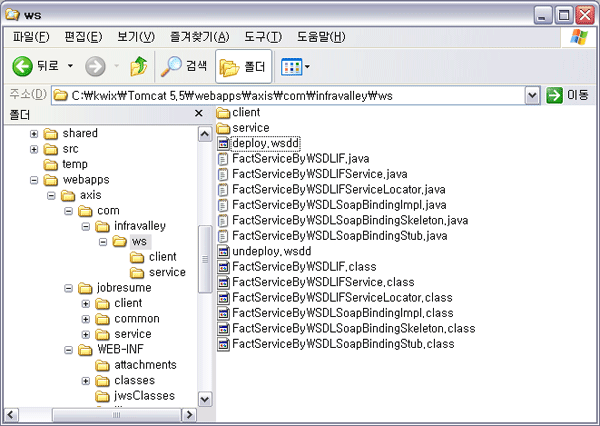Collapse the jobresume folder node
Screen dimensions: 600x426
pyautogui.click(x=70, y=288)
